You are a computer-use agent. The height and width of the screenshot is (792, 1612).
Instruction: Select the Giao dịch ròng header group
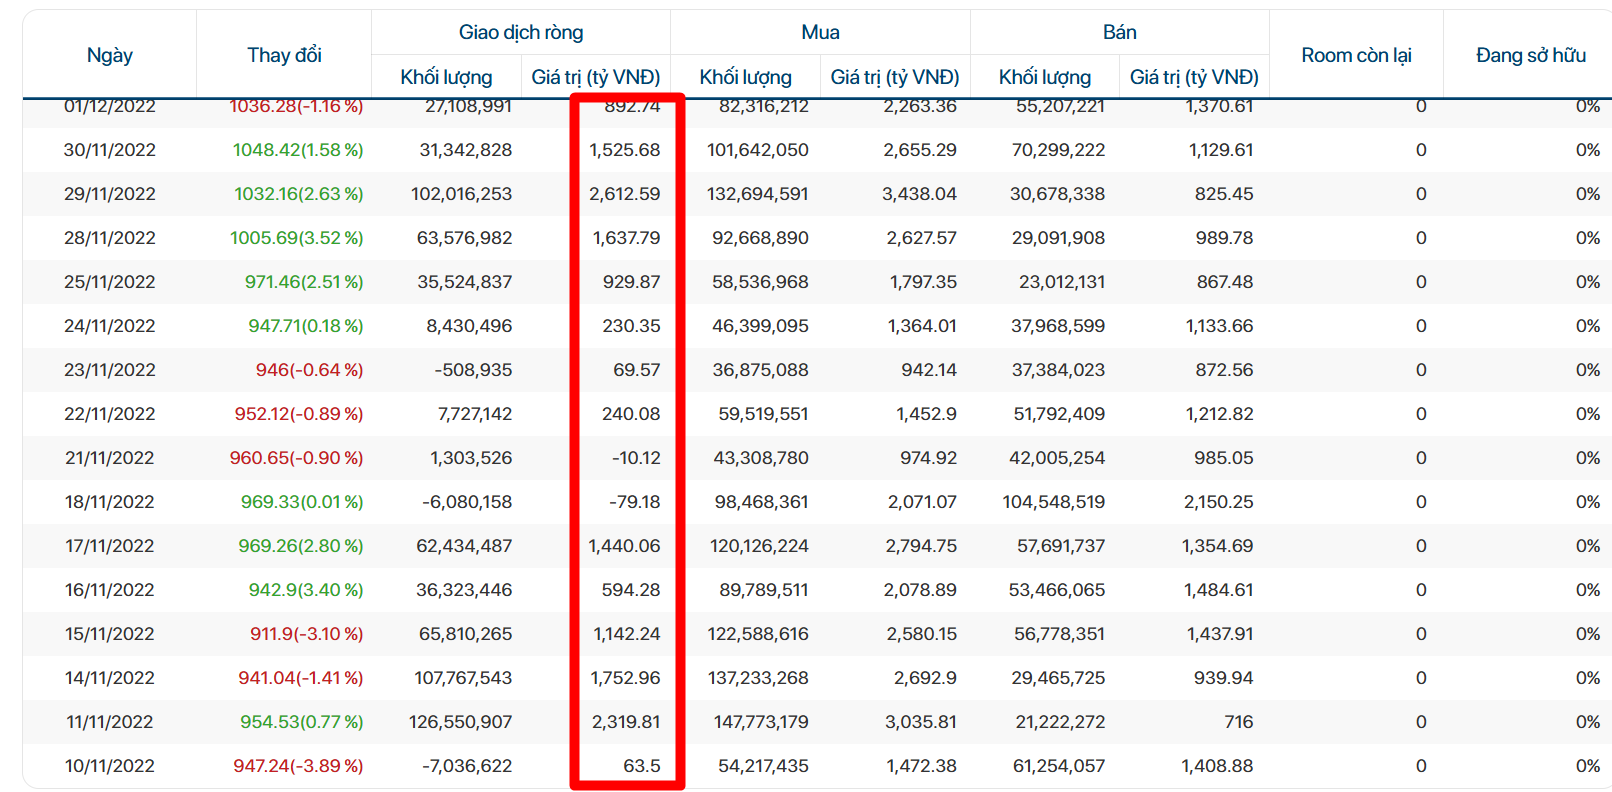tap(521, 32)
